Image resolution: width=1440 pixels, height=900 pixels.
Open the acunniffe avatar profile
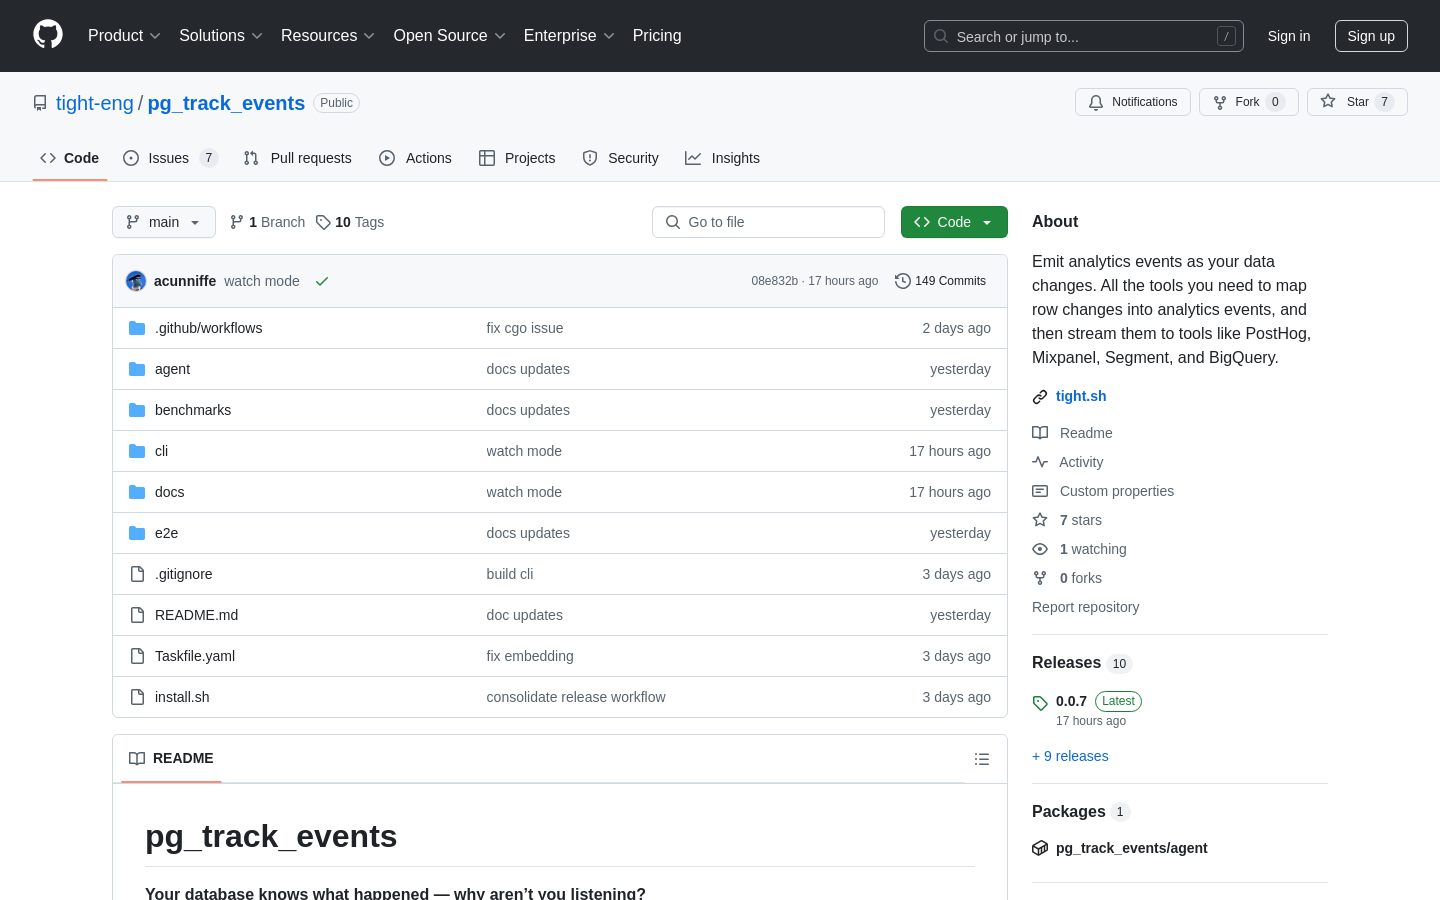pyautogui.click(x=136, y=281)
